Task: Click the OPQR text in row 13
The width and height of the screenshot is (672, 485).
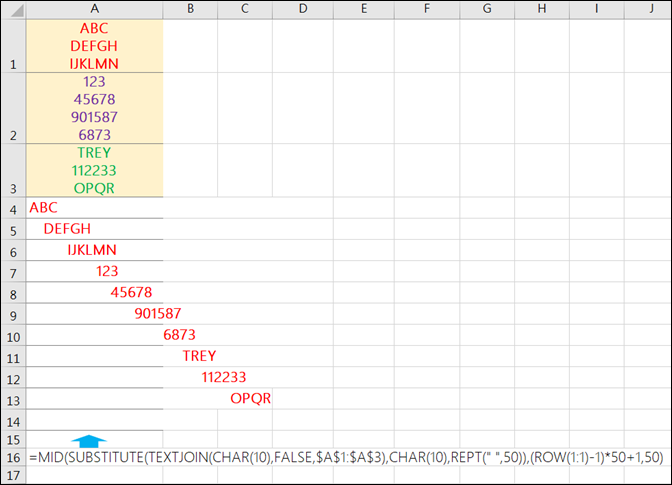Action: click(251, 398)
